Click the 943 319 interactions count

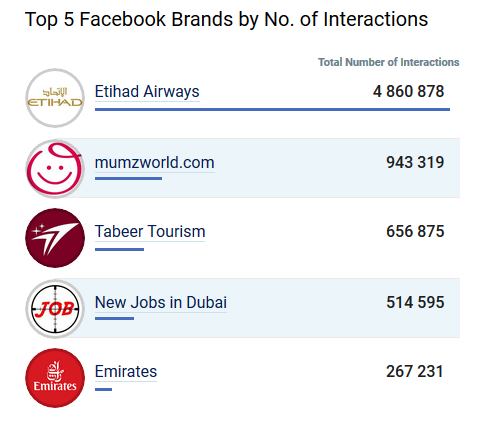[x=415, y=163]
